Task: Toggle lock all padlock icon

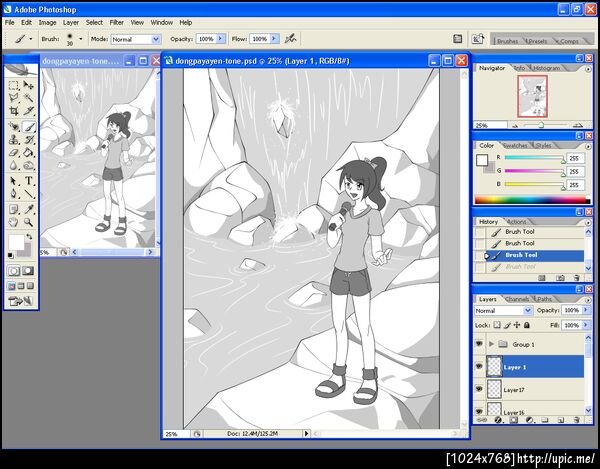Action: (x=527, y=325)
